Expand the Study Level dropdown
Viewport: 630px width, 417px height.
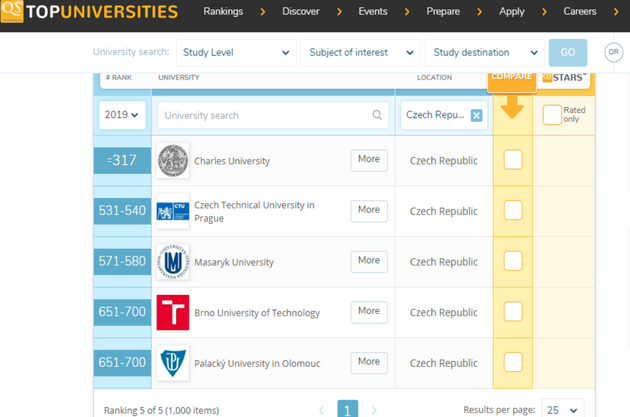[236, 52]
